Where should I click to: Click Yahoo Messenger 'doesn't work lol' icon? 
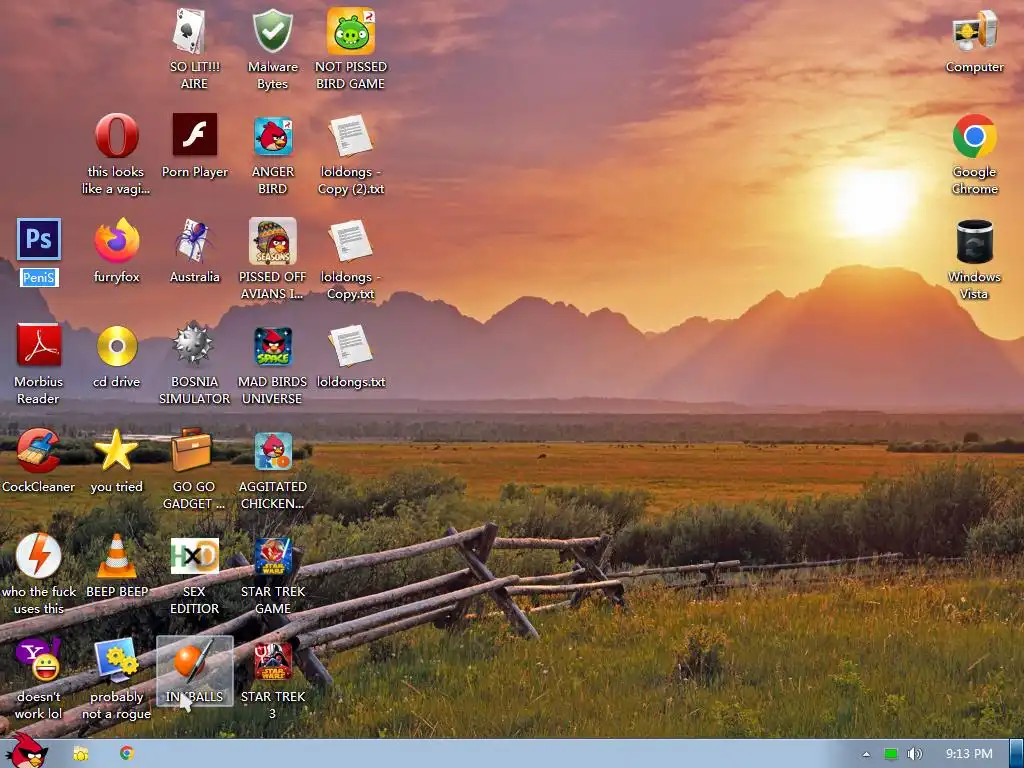tap(39, 660)
